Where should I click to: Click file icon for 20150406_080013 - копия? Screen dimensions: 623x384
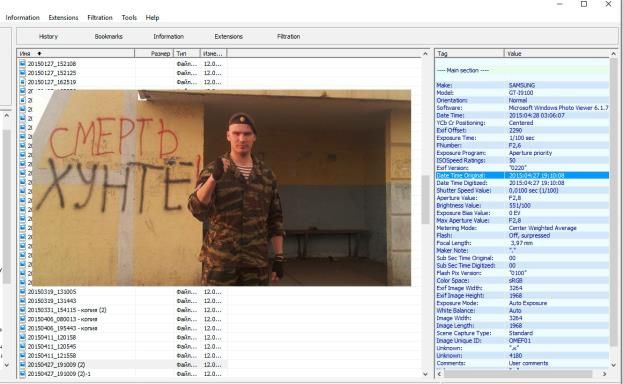point(22,319)
